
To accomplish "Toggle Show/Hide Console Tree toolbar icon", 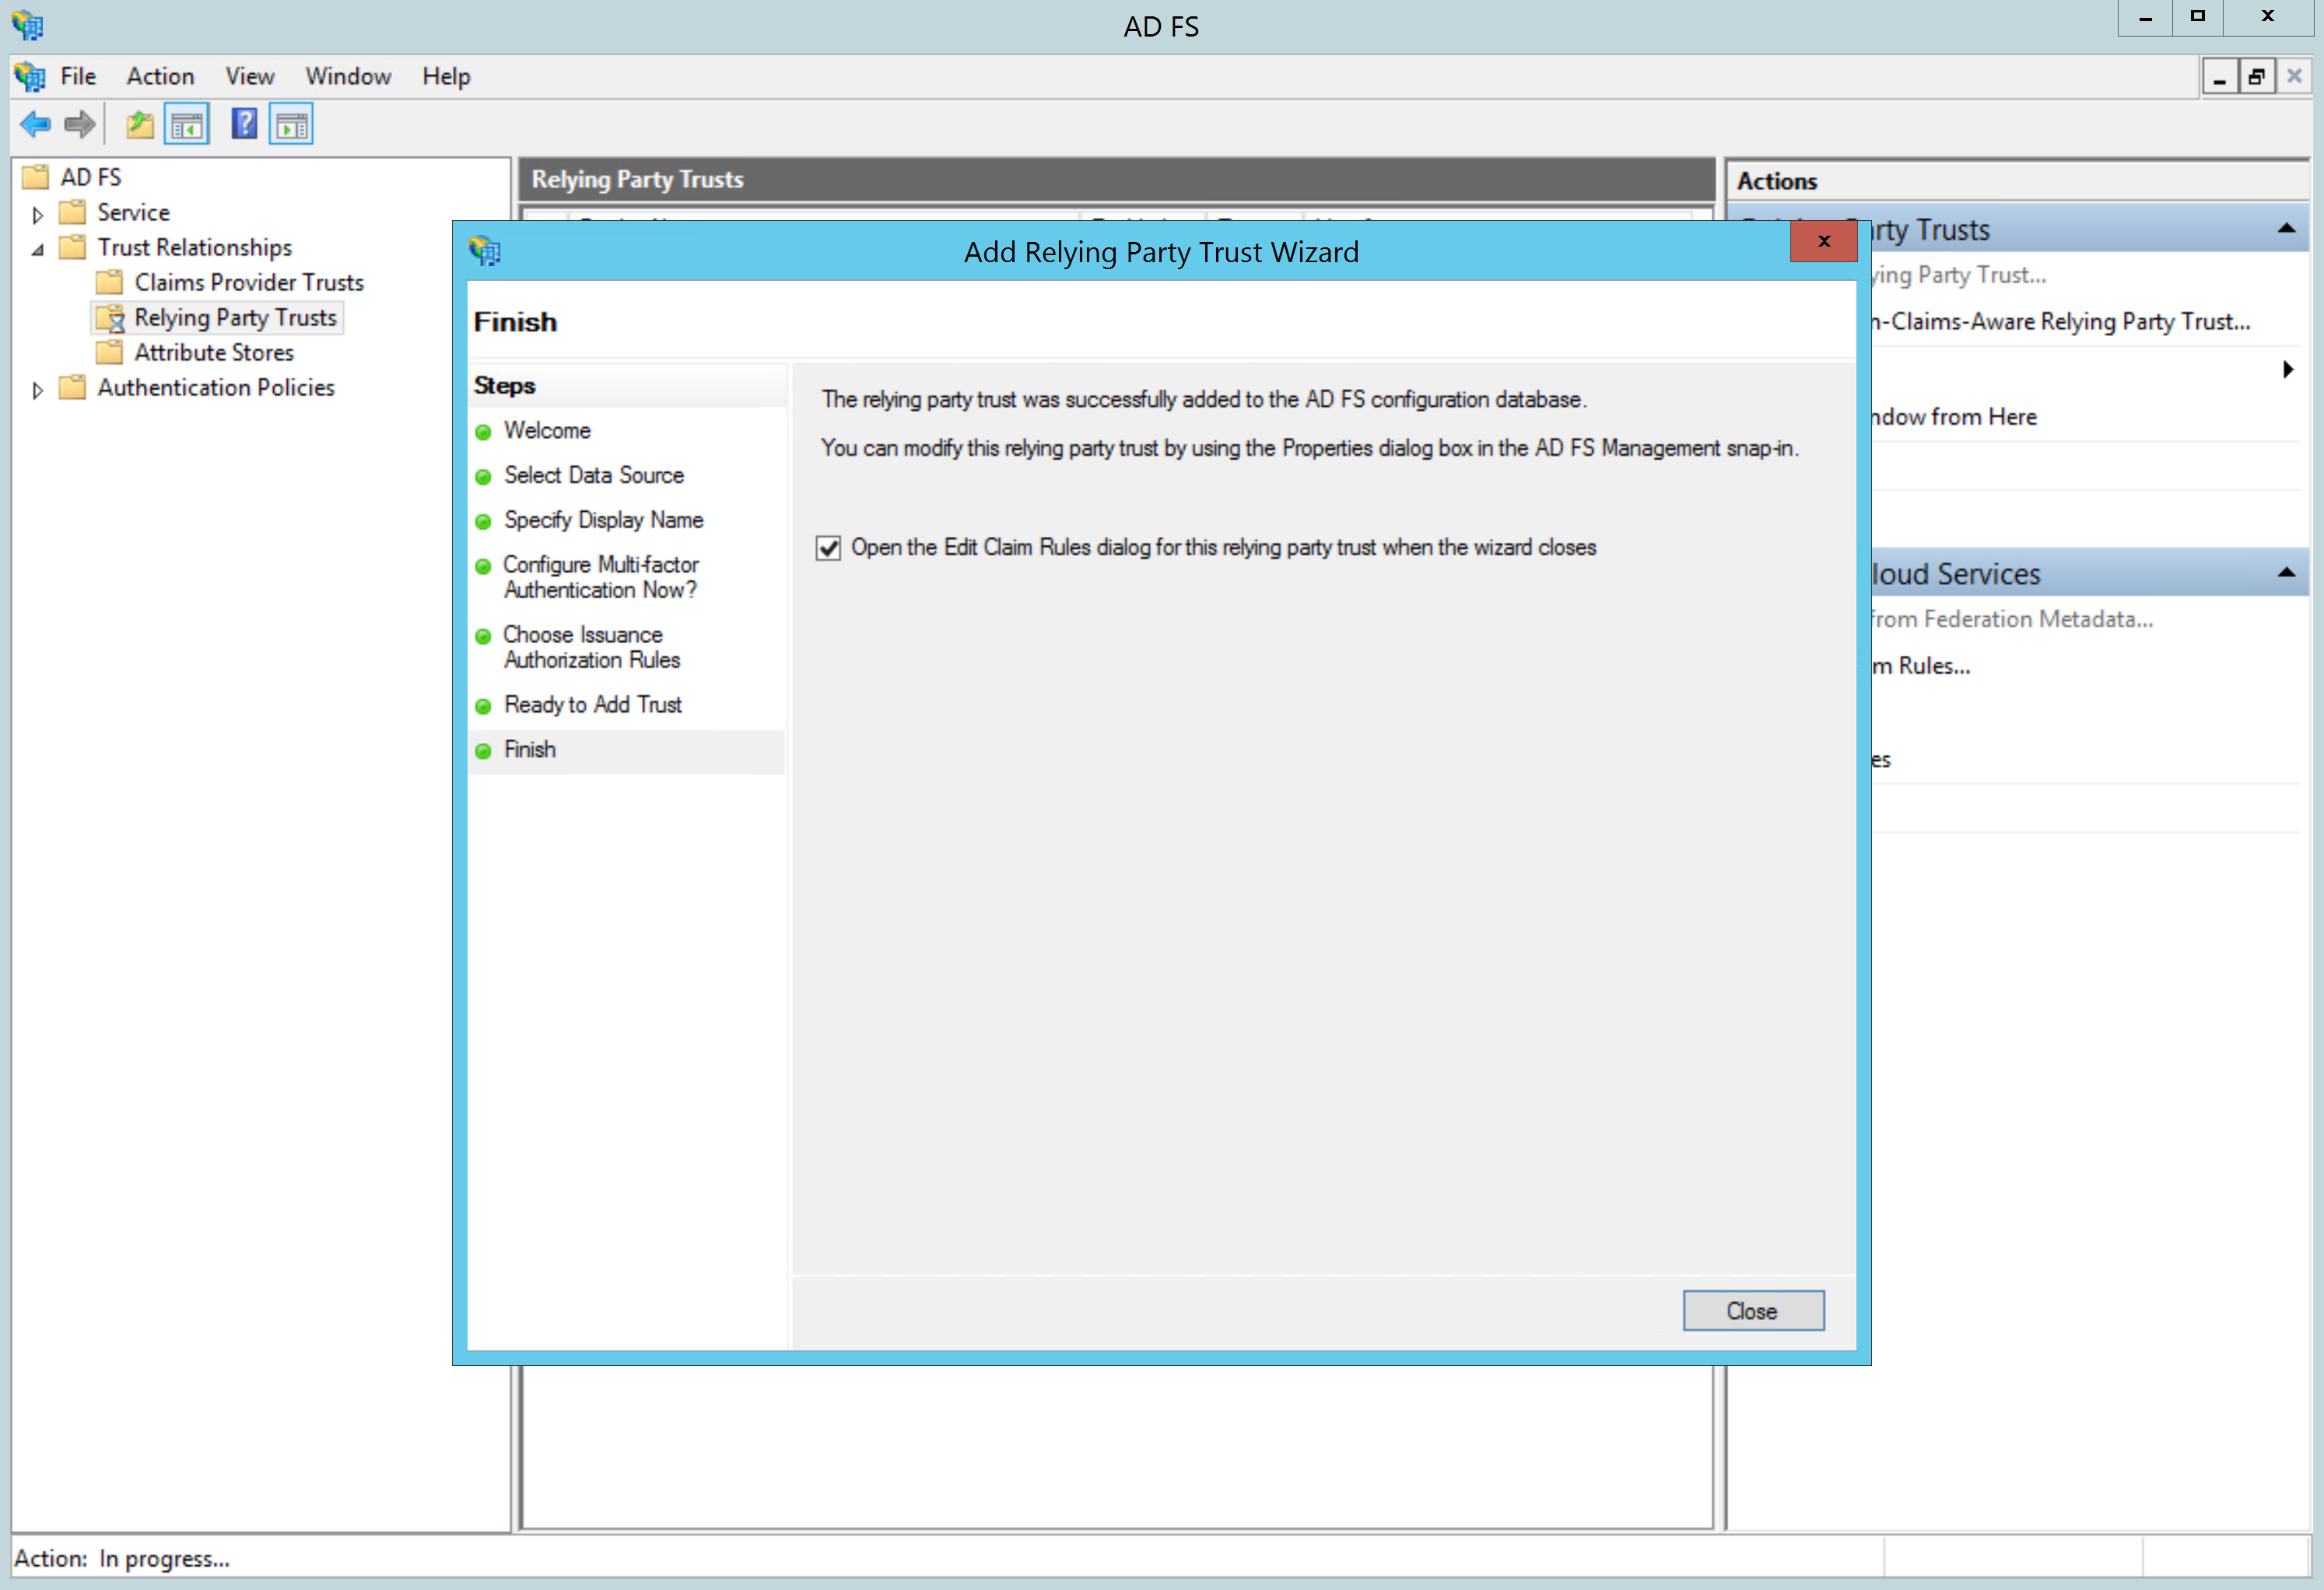I will tap(187, 125).
